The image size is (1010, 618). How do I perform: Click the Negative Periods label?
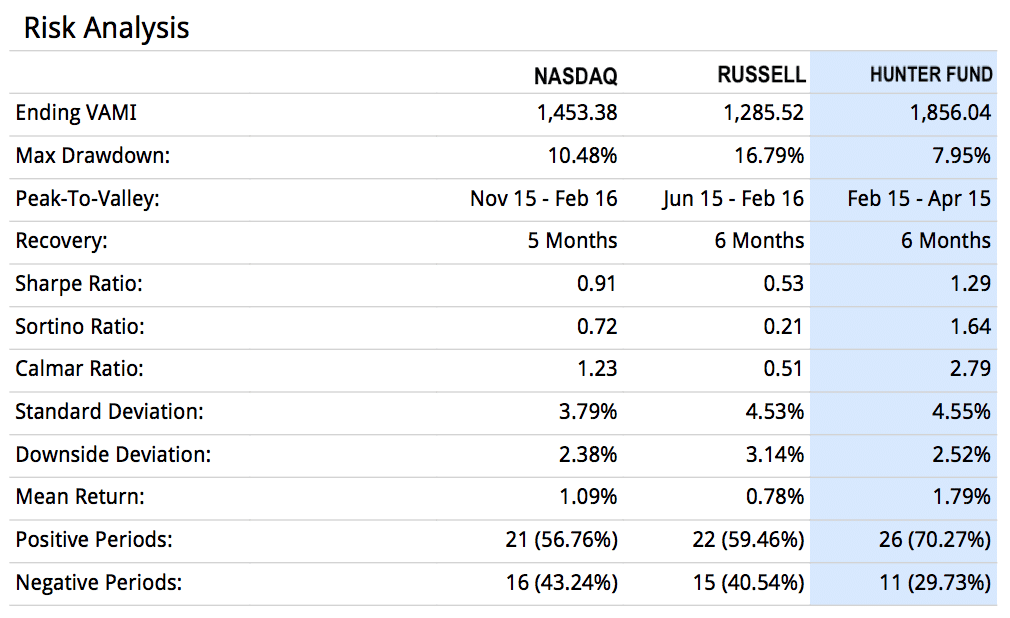pos(99,583)
